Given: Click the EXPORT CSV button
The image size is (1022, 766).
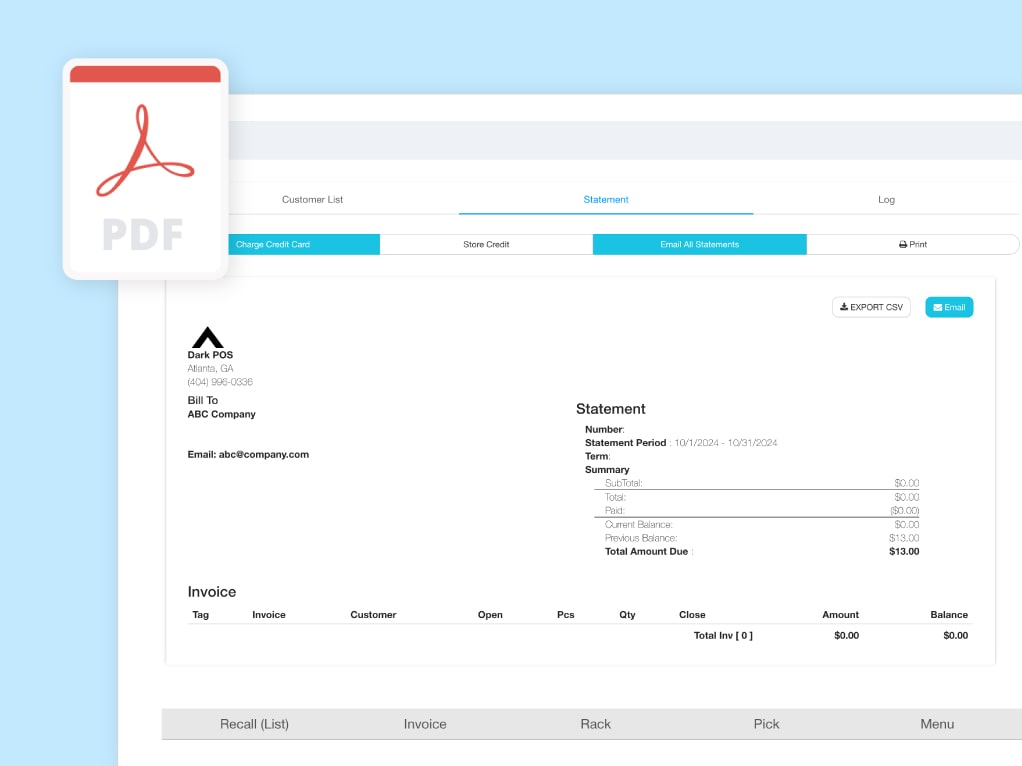Looking at the screenshot, I should [870, 307].
